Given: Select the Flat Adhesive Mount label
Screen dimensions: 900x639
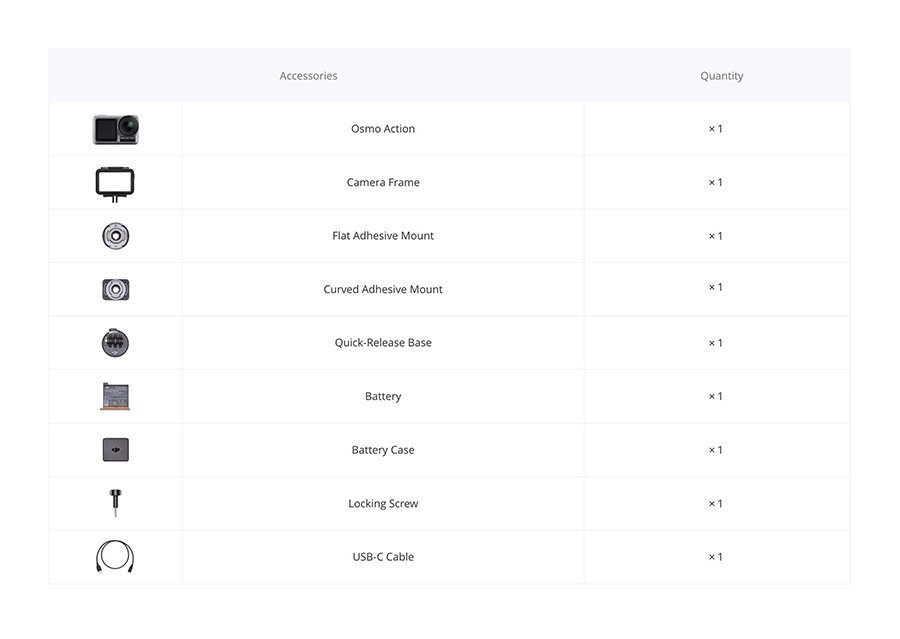Looking at the screenshot, I should pyautogui.click(x=383, y=235).
